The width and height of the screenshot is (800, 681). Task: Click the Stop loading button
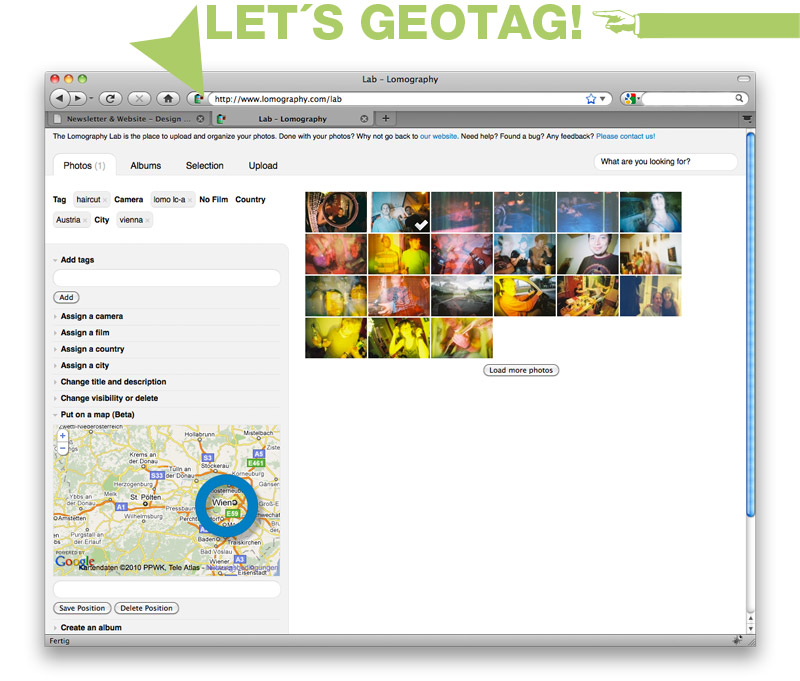139,98
